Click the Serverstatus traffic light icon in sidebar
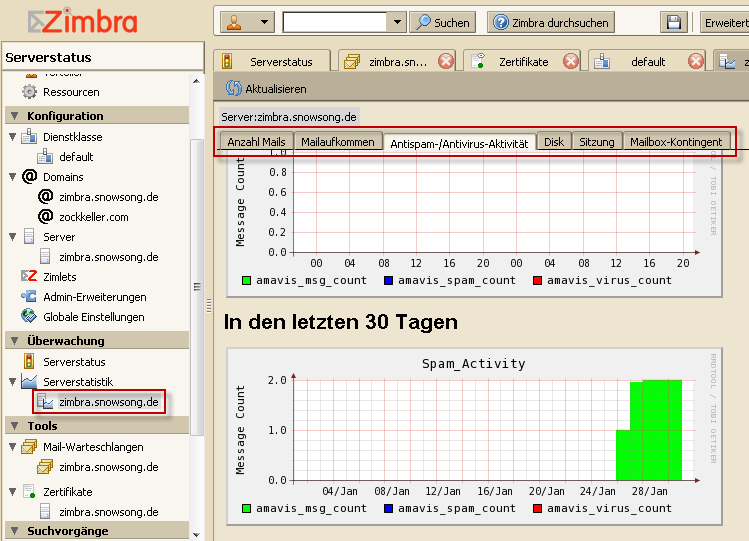The image size is (749, 541). point(29,361)
